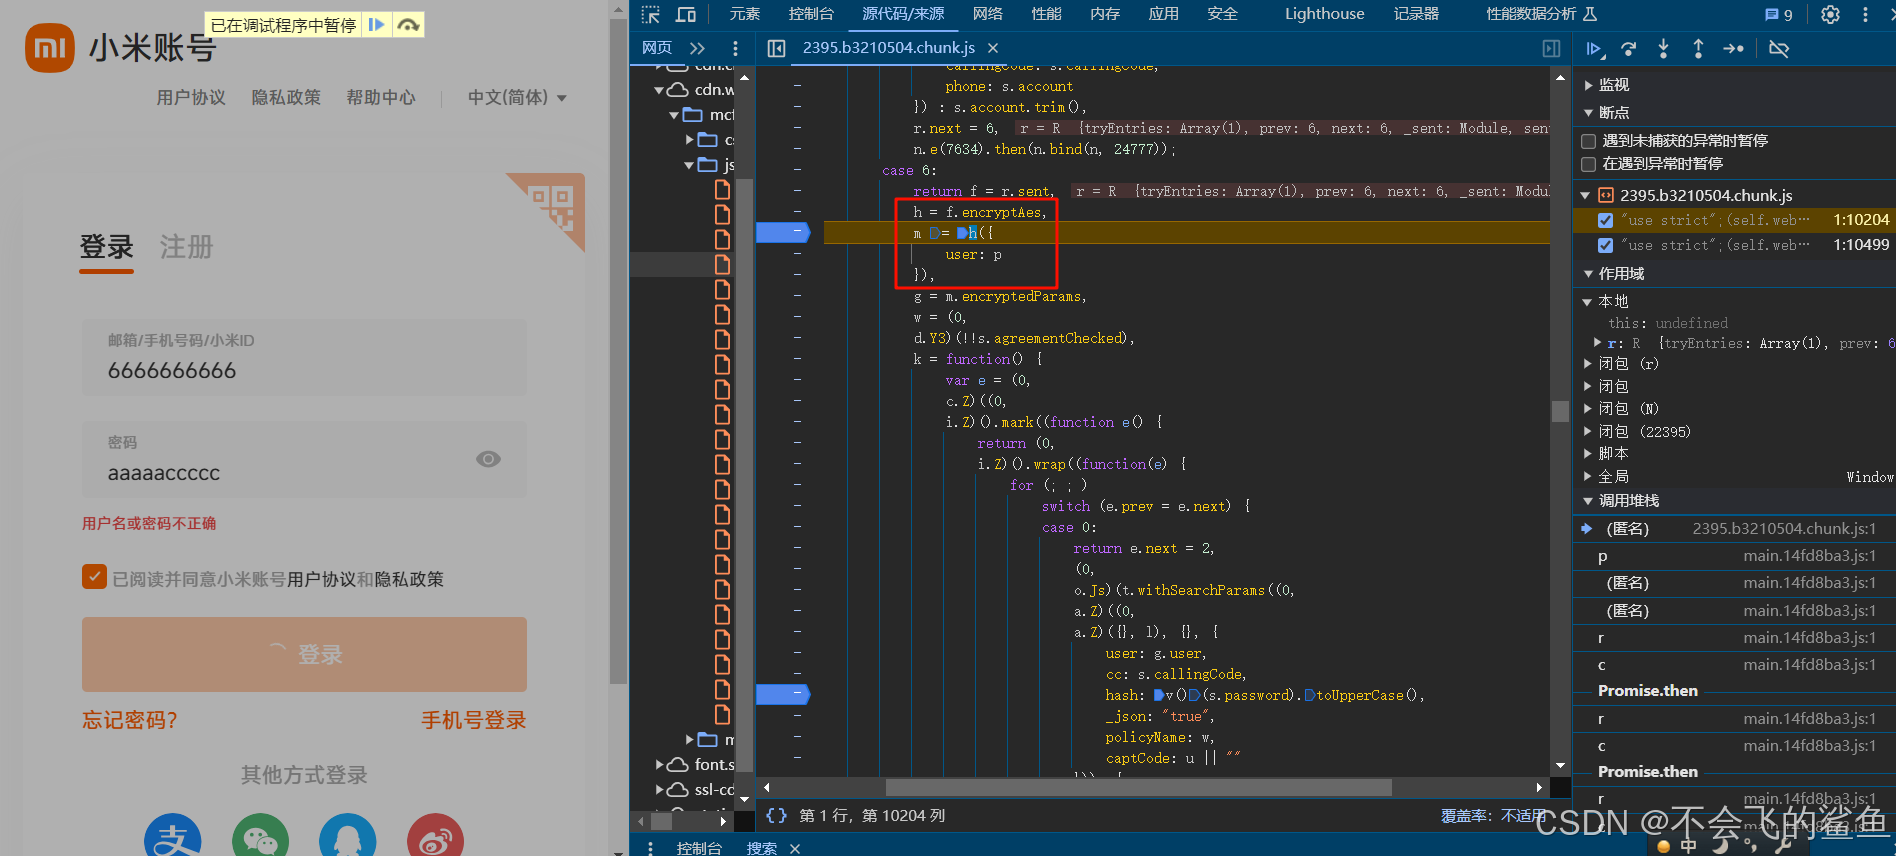
Task: Login with Weibo icon
Action: [435, 836]
